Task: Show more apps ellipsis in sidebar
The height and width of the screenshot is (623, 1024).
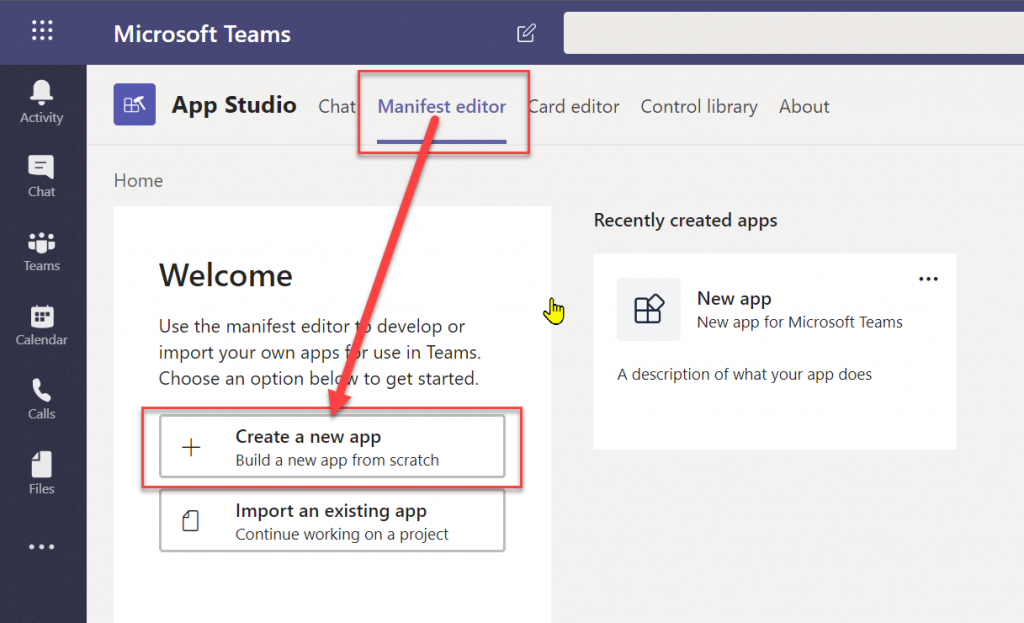Action: pyautogui.click(x=42, y=547)
